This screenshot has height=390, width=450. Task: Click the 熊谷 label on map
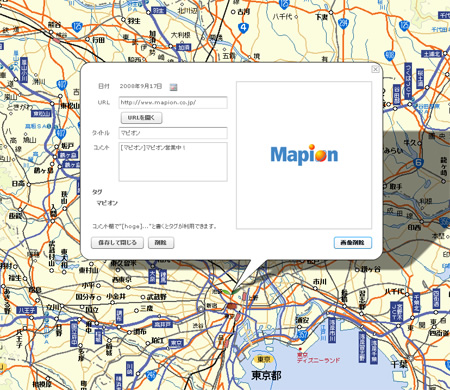(x=54, y=24)
